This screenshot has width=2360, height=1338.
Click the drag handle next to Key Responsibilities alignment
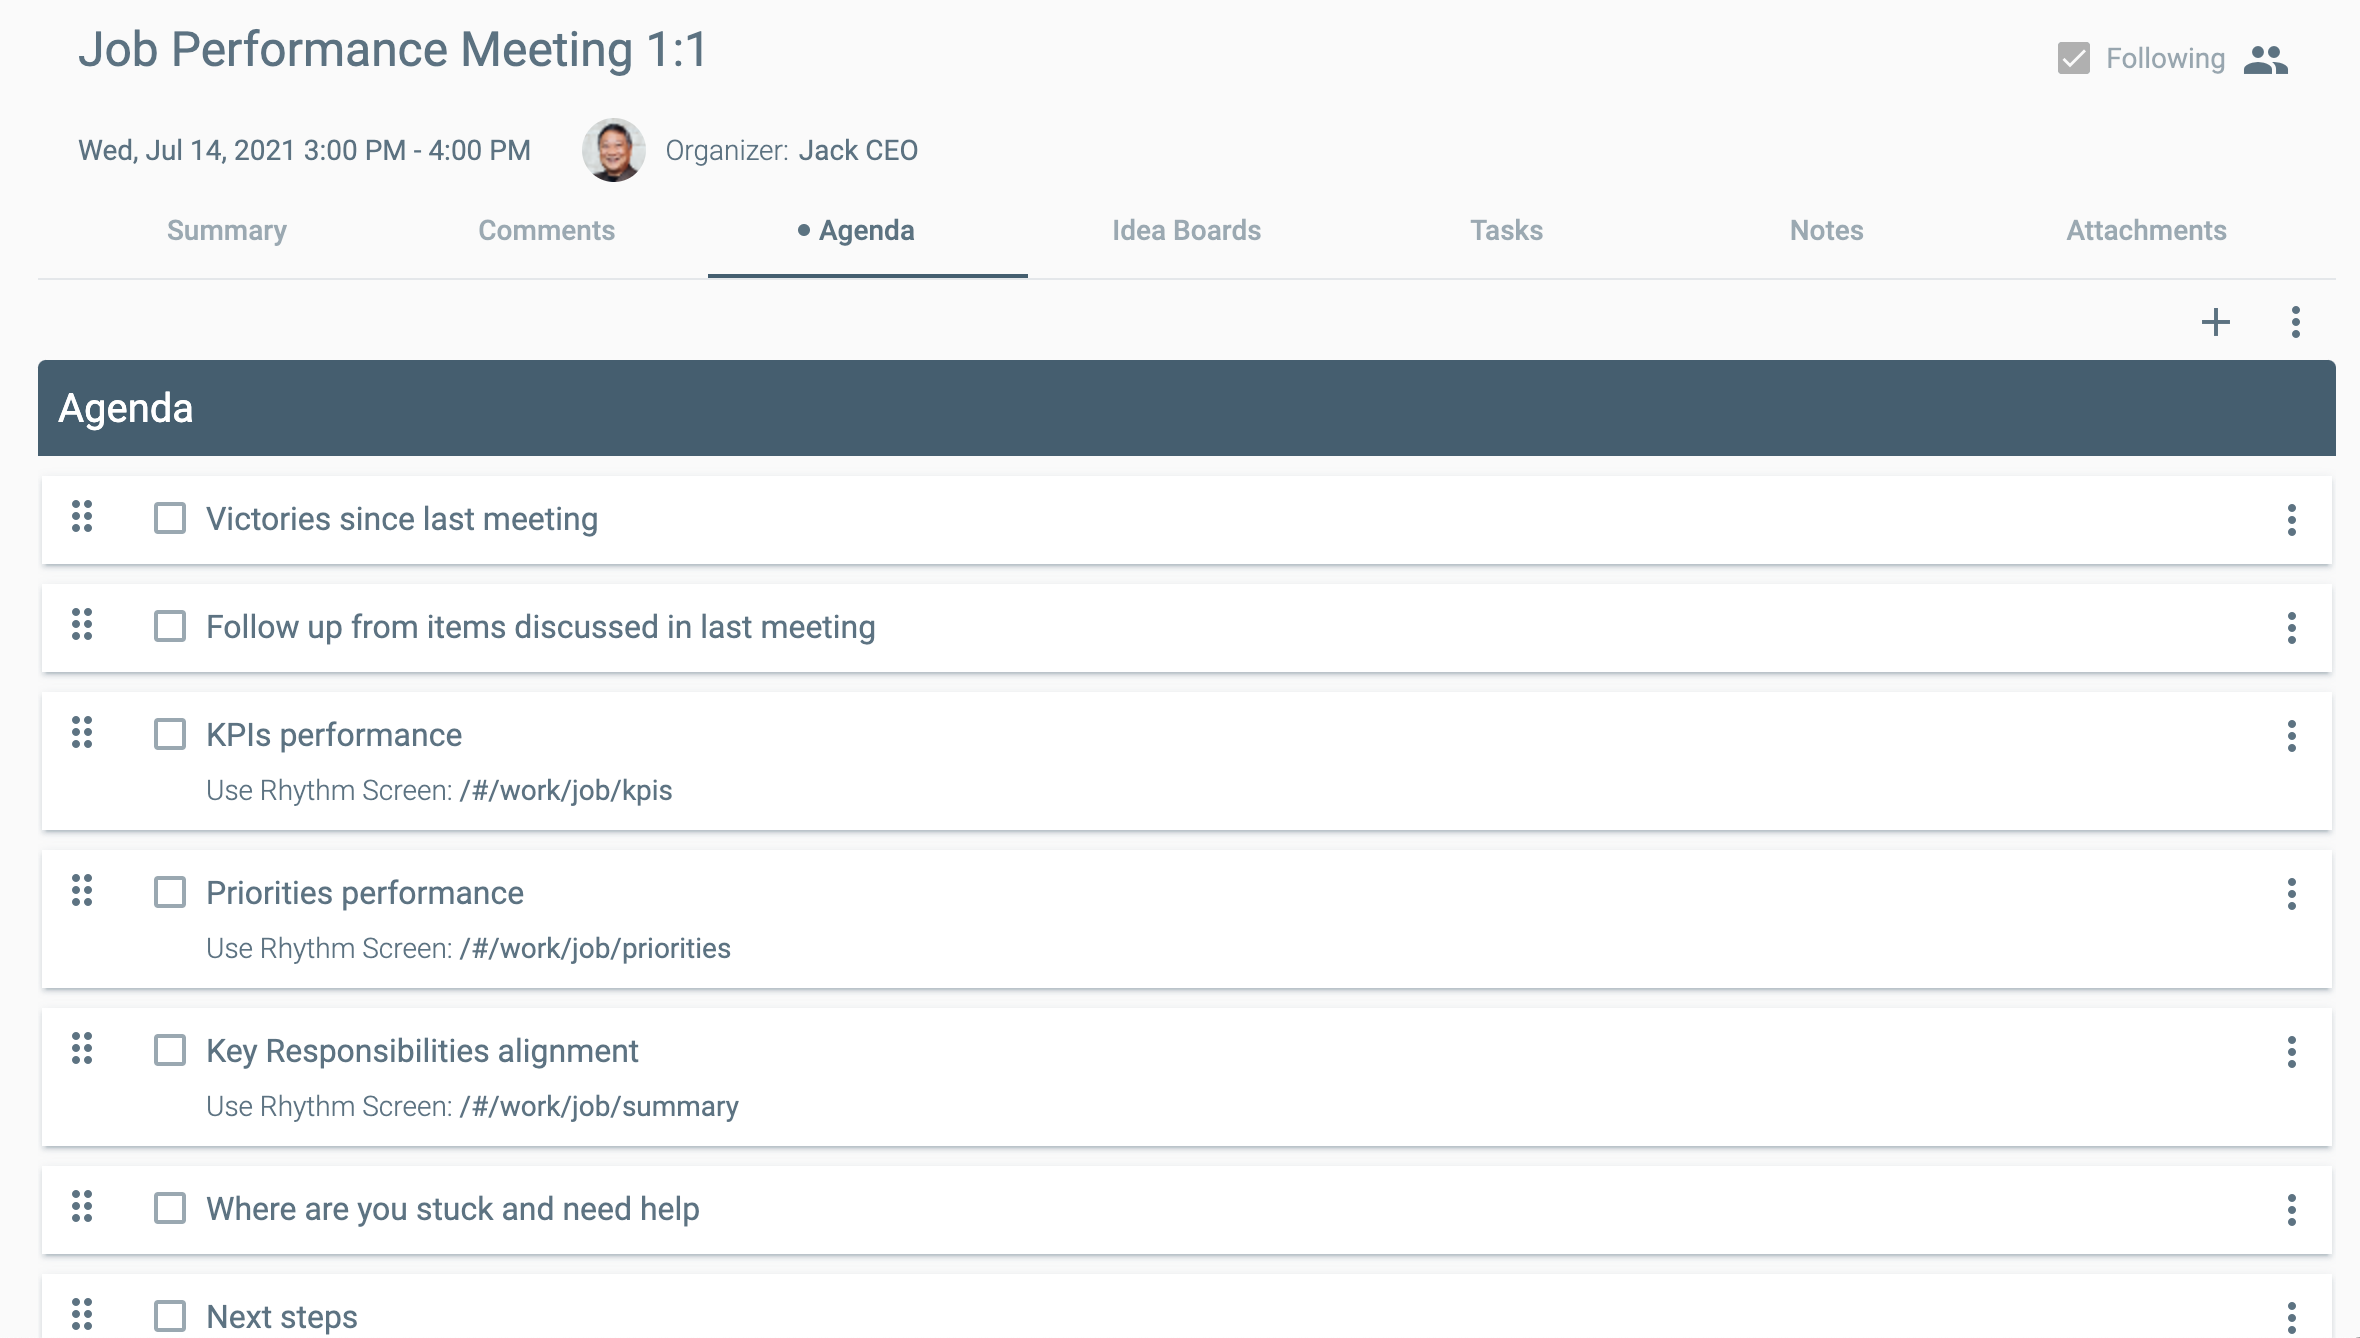[x=81, y=1049]
